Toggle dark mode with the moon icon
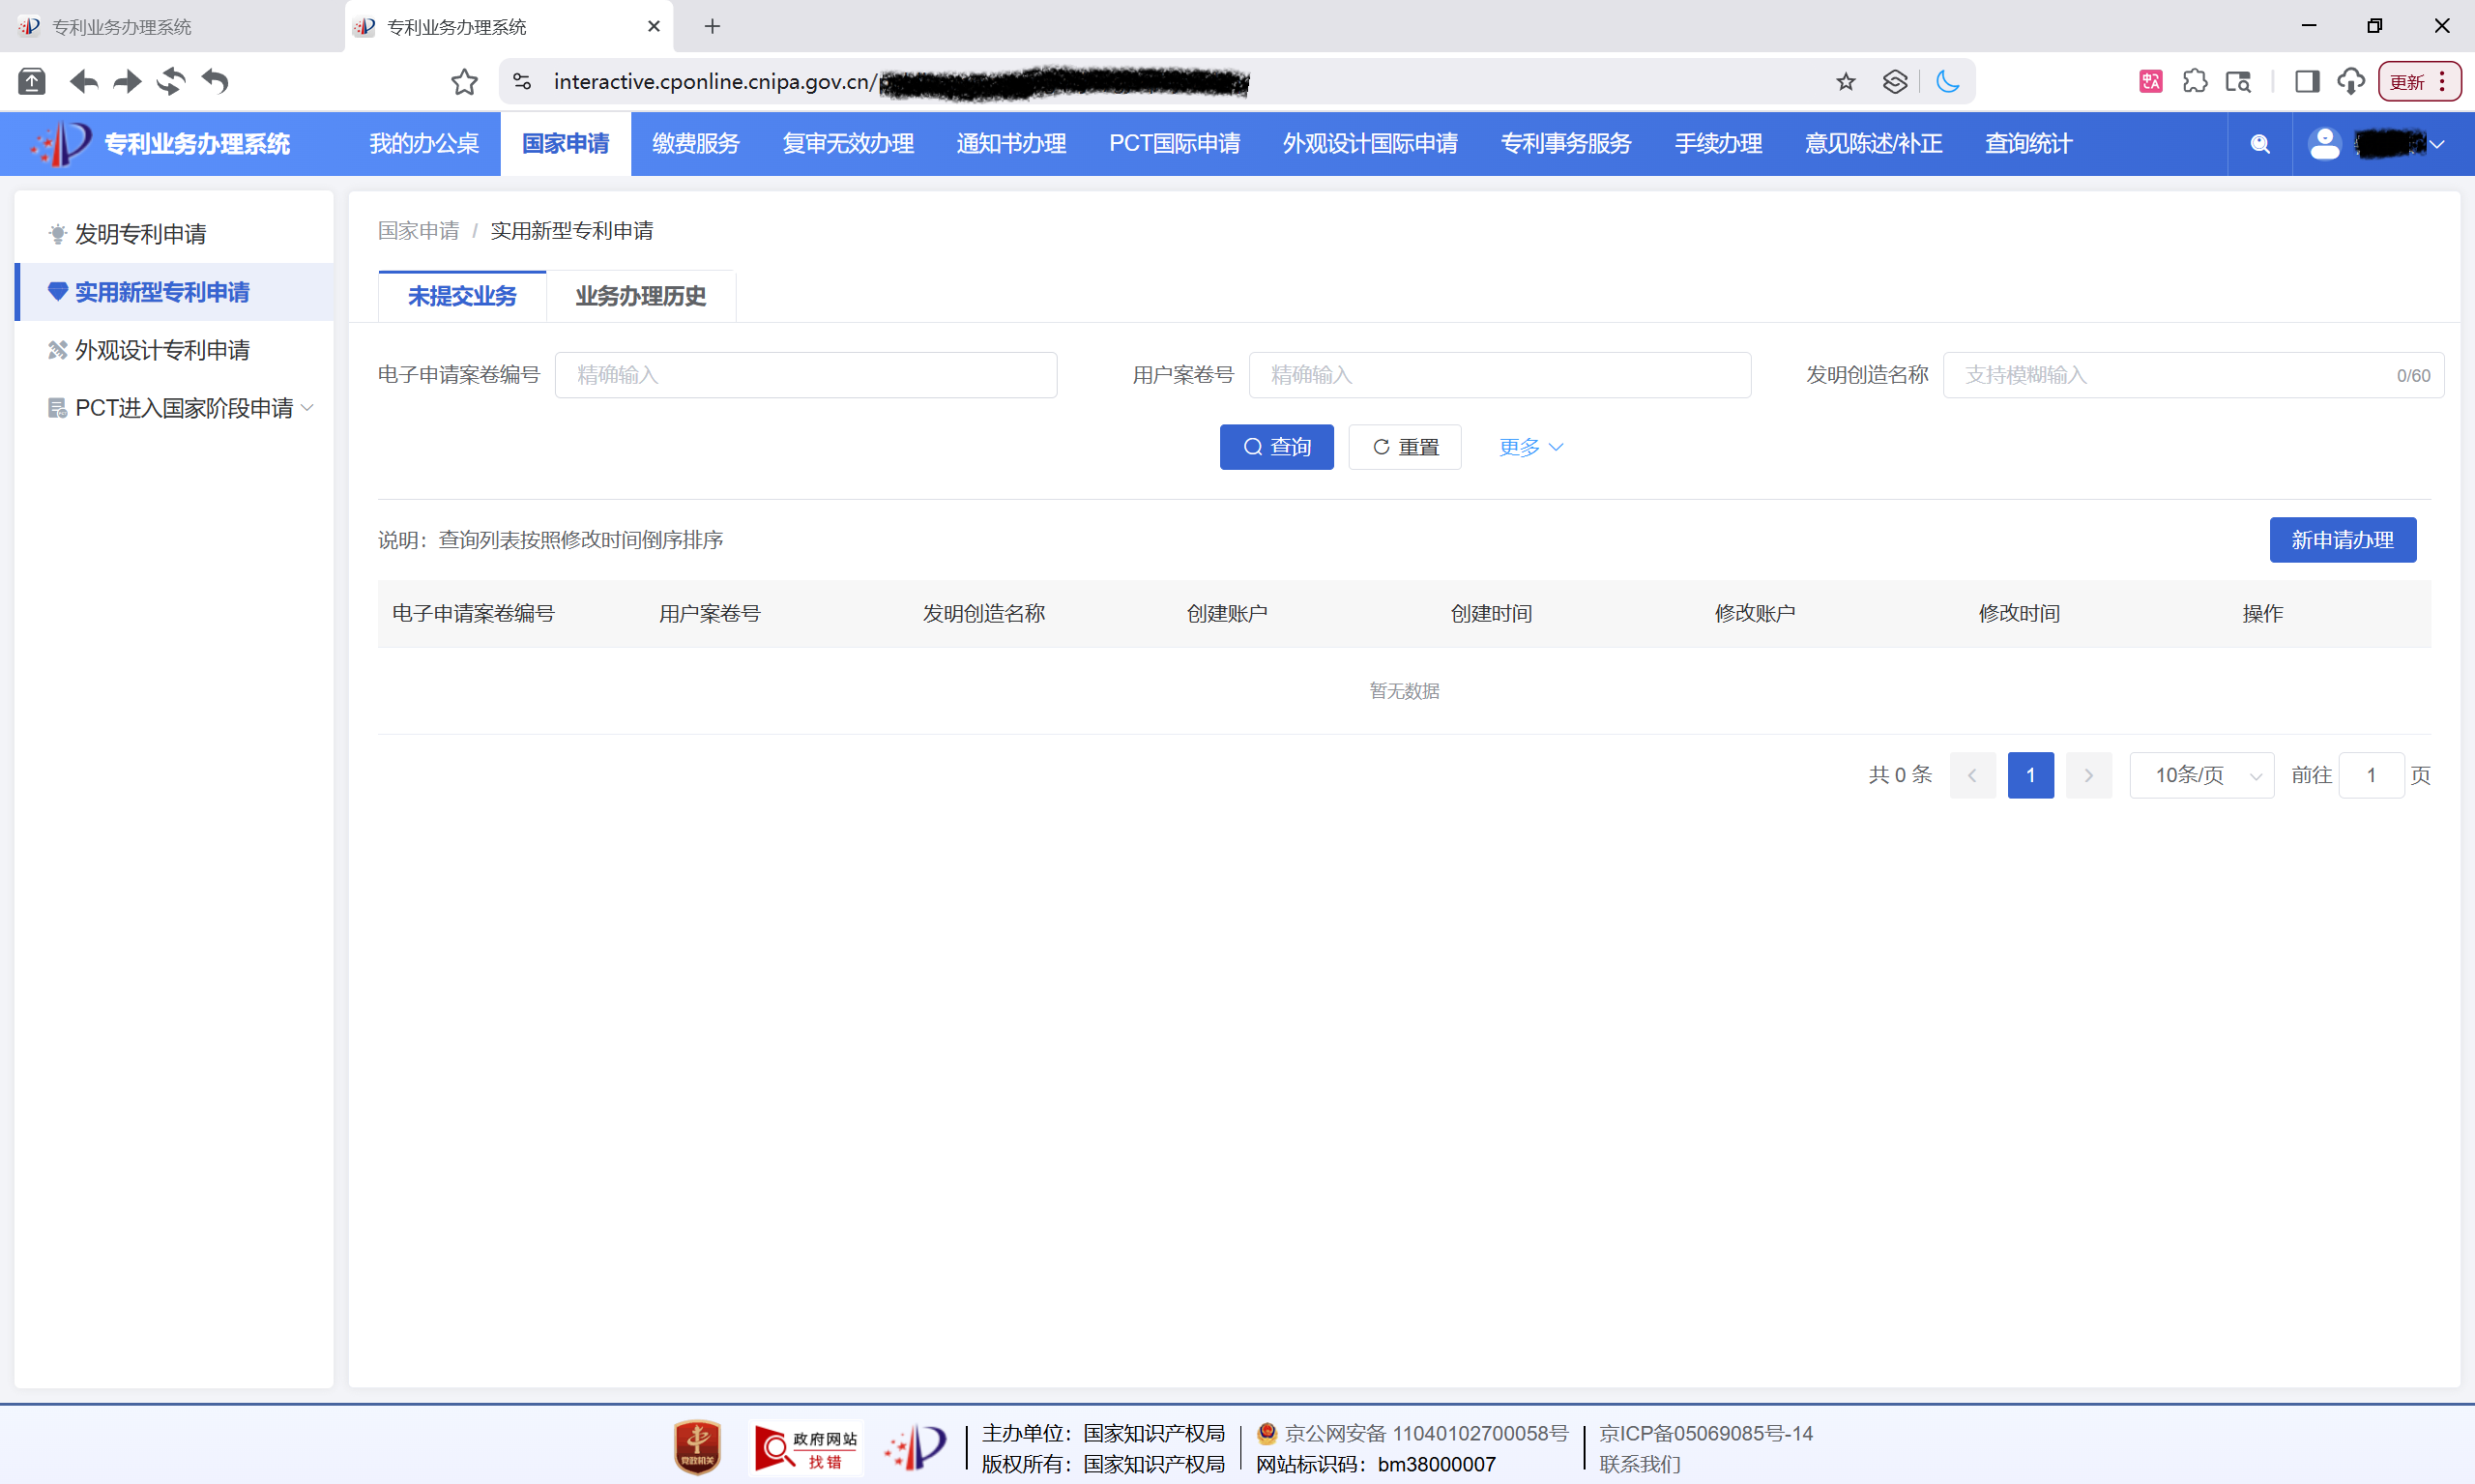2475x1484 pixels. click(x=1949, y=81)
